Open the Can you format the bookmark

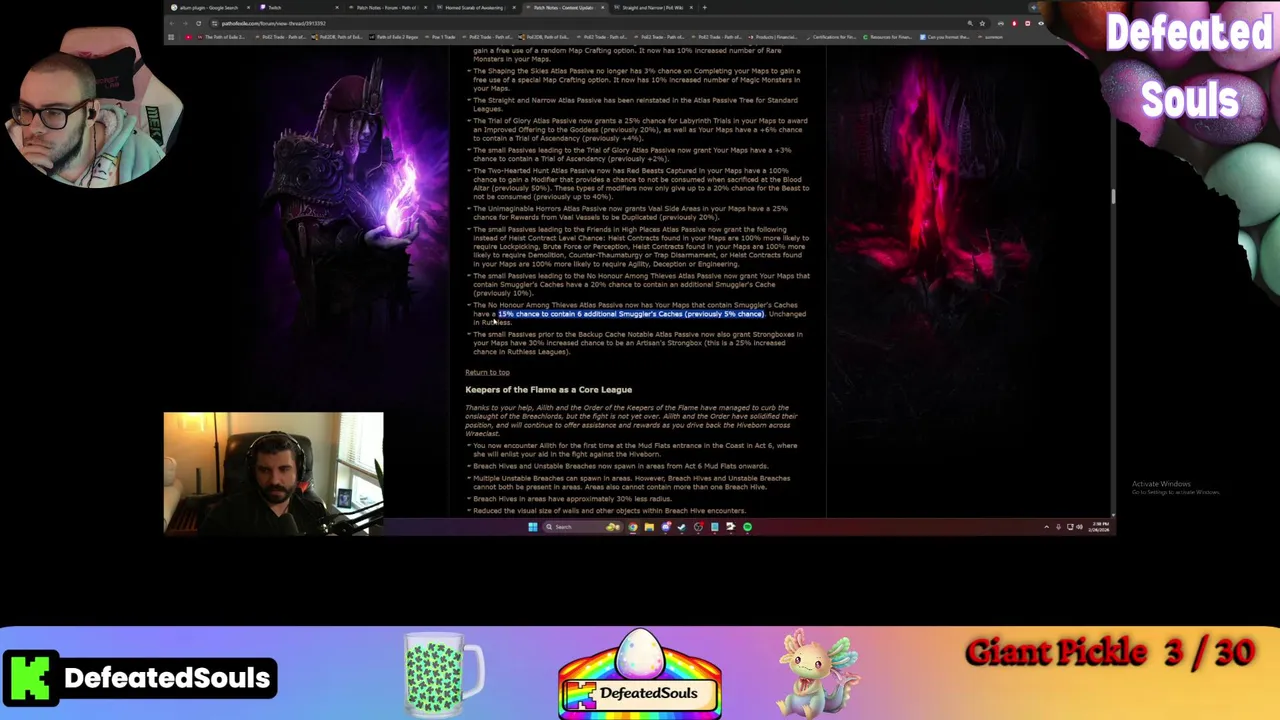[945, 37]
